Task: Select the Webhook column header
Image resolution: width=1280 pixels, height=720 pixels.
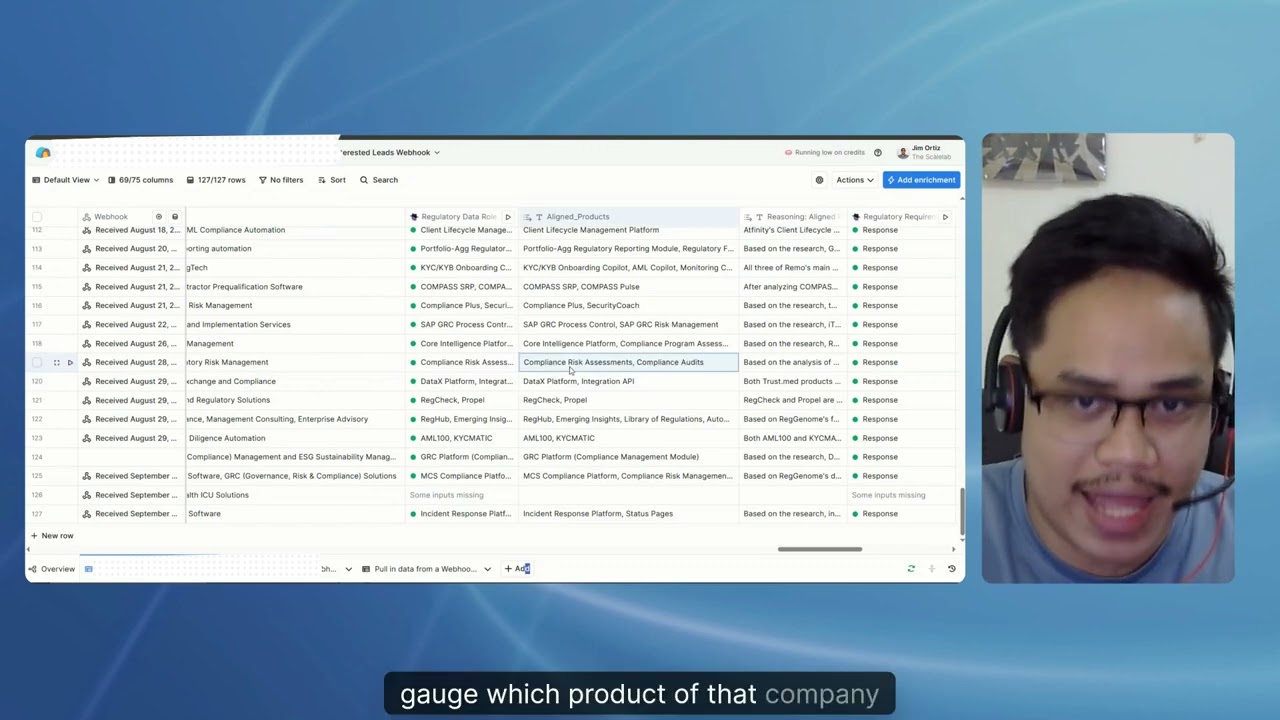Action: pos(111,217)
